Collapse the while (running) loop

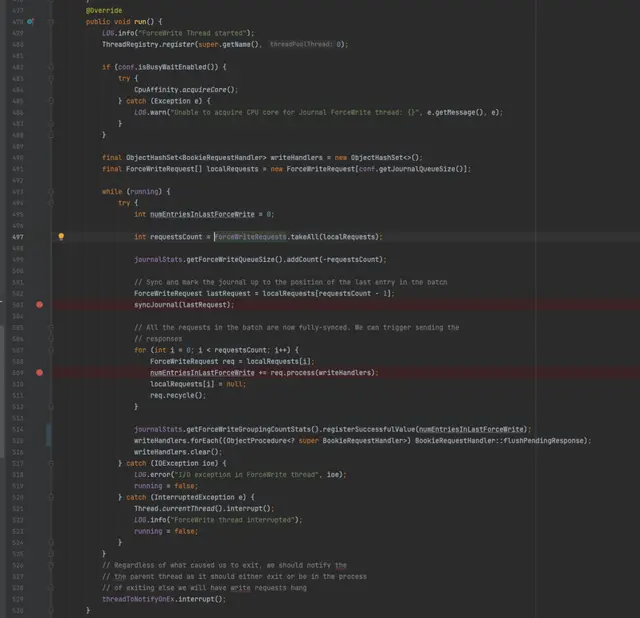[51, 191]
